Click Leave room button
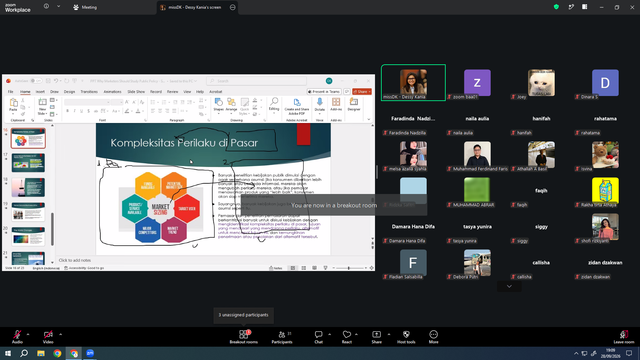 [624, 336]
